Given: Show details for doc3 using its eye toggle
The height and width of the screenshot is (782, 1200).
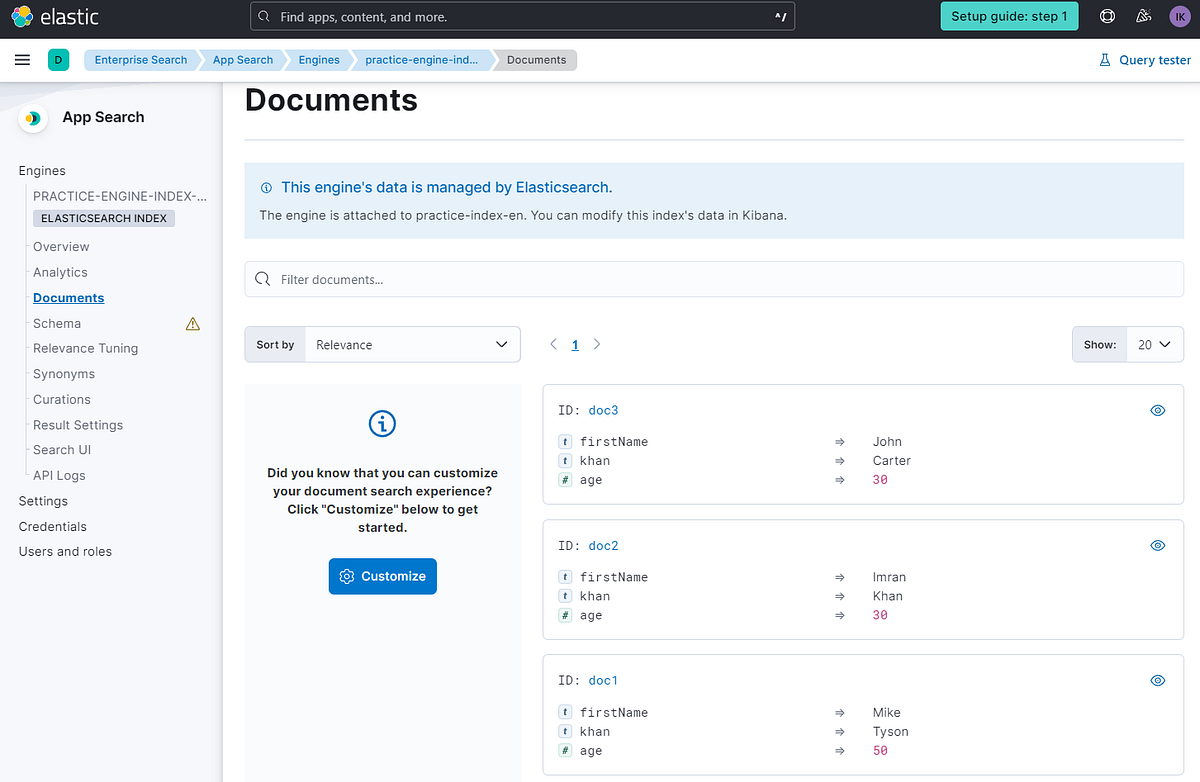Looking at the screenshot, I should [x=1157, y=410].
